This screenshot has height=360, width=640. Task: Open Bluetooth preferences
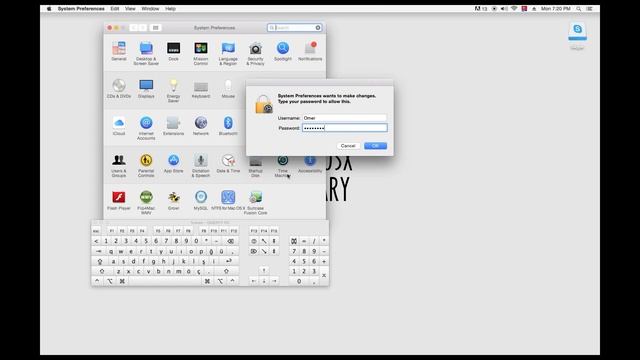(228, 126)
